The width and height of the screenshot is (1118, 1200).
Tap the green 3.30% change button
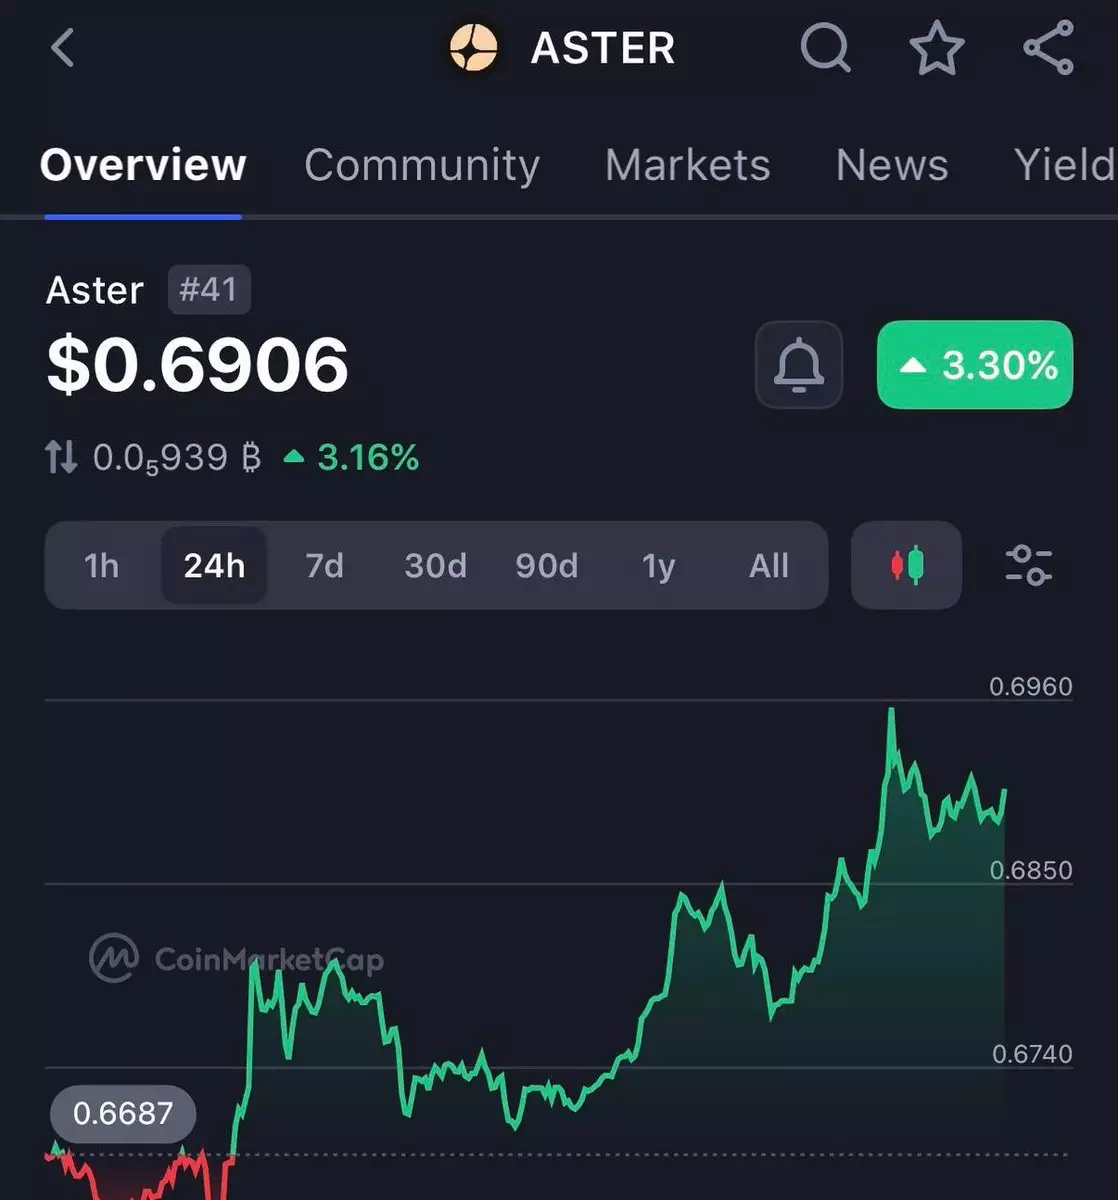(975, 364)
